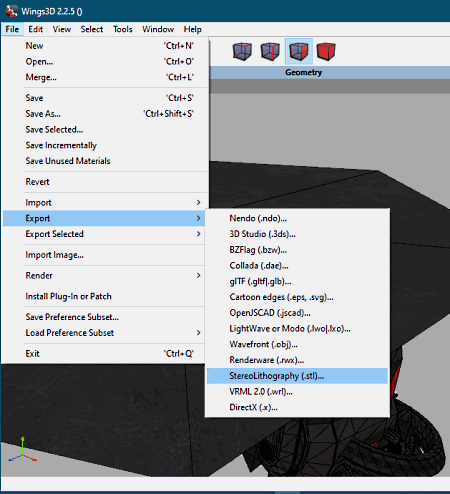Expand the Export submenu arrow
450x494 pixels.
click(x=198, y=218)
